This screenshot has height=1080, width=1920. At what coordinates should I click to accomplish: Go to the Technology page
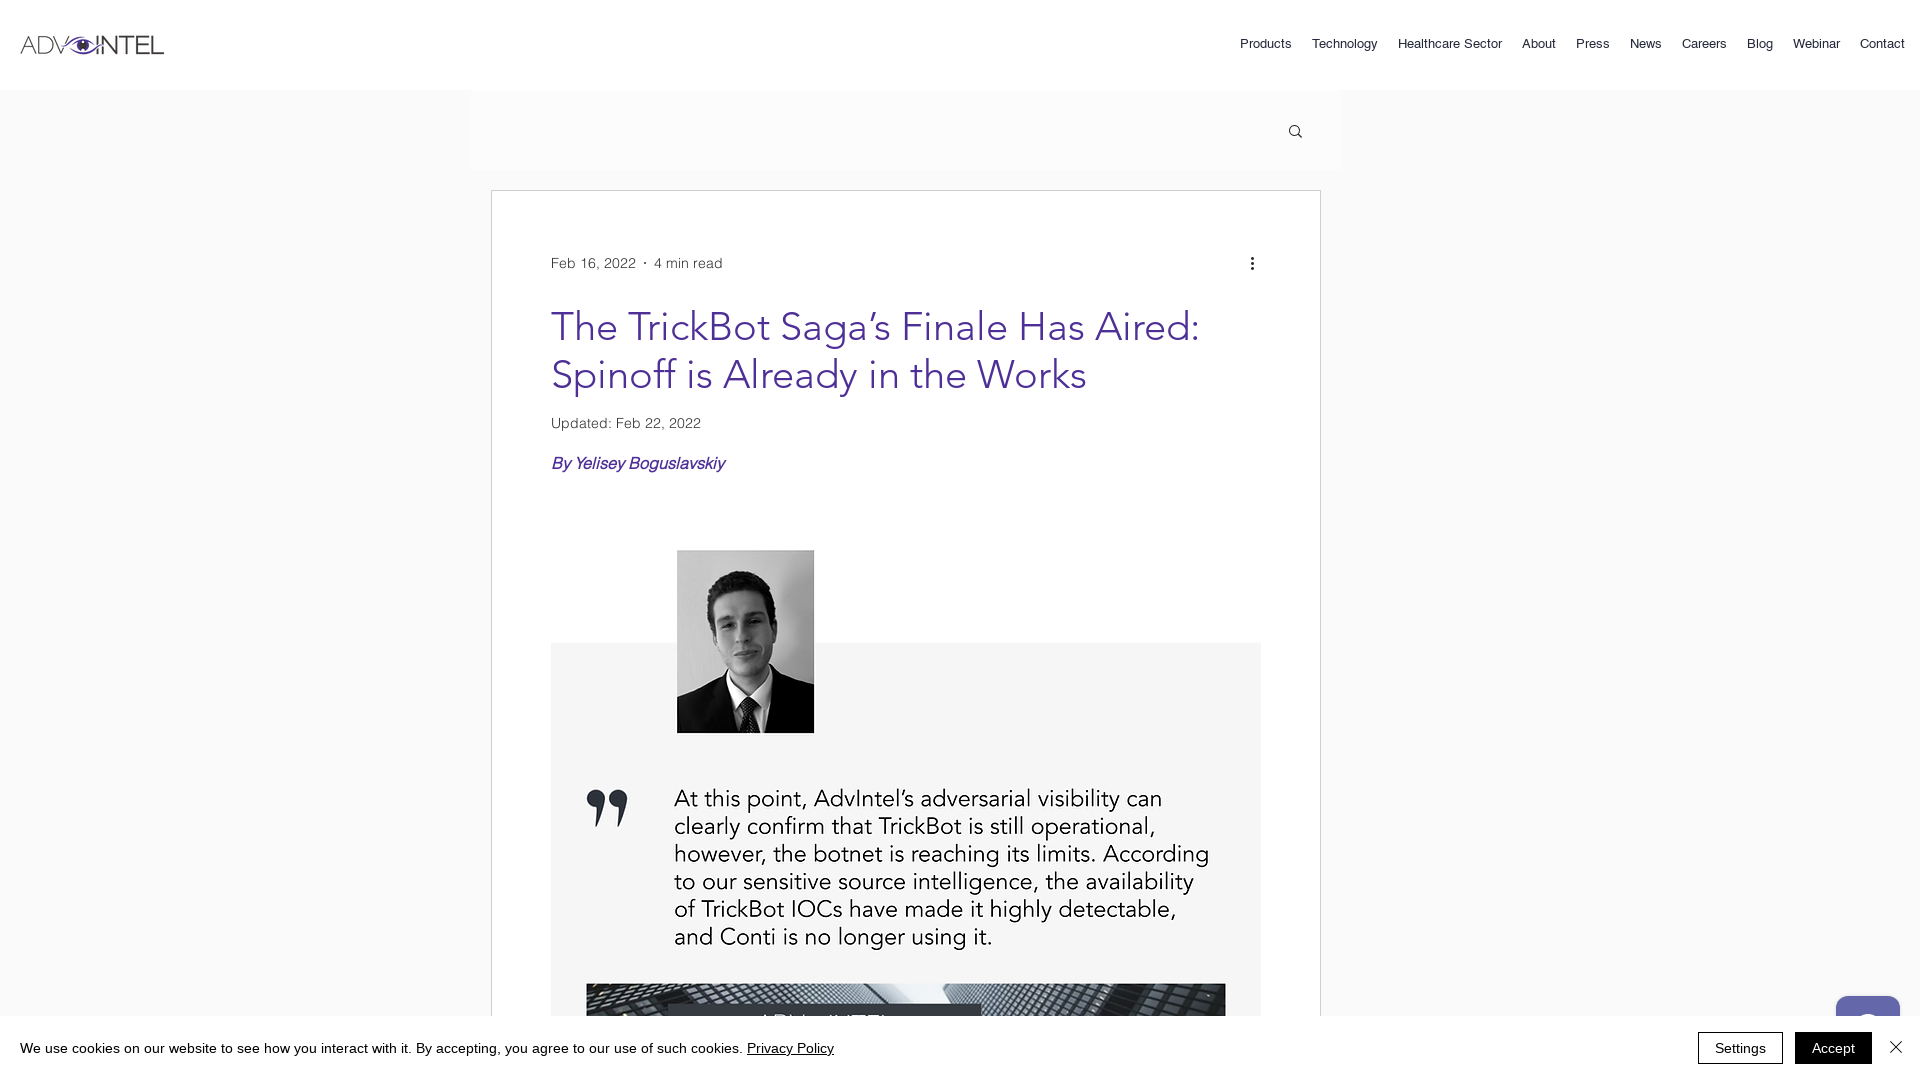[x=1344, y=44]
